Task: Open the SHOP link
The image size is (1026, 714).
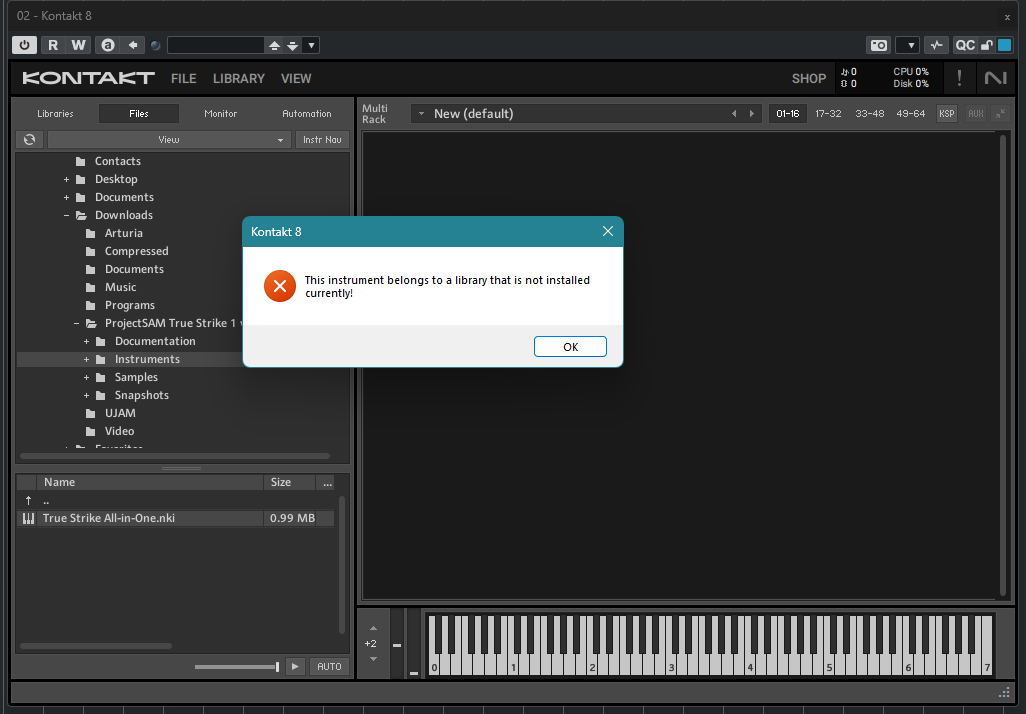Action: coord(809,79)
